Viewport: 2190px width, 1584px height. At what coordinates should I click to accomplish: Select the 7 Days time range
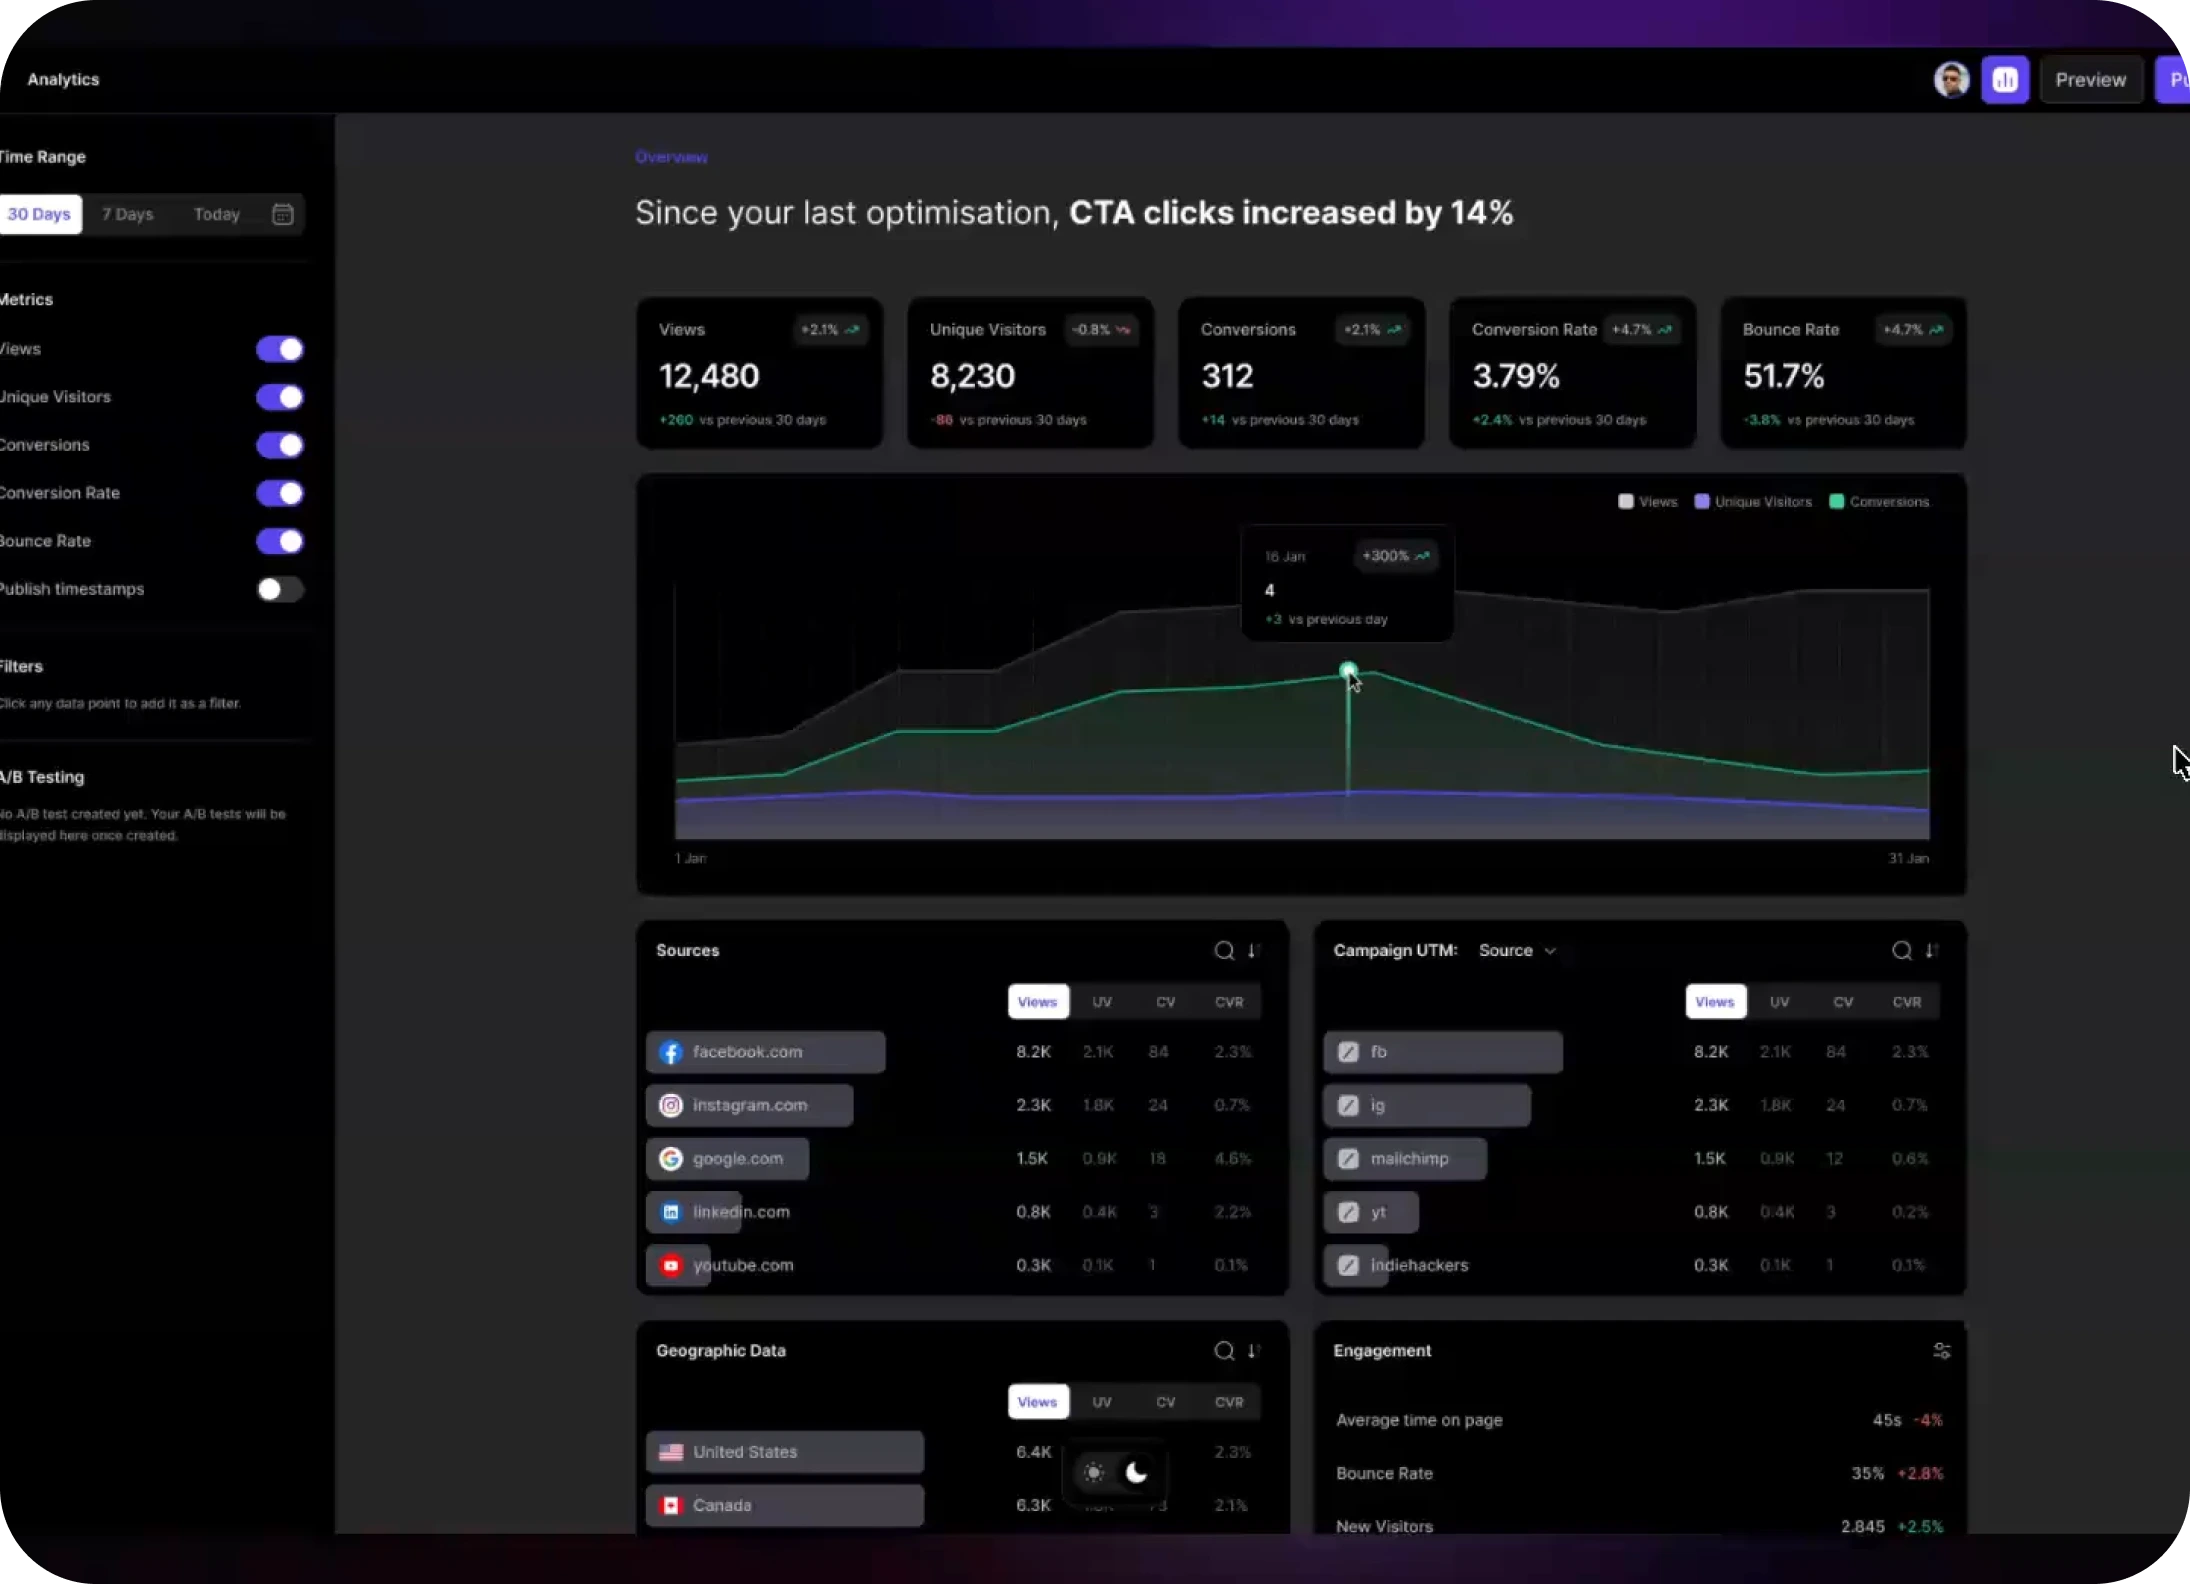click(127, 214)
